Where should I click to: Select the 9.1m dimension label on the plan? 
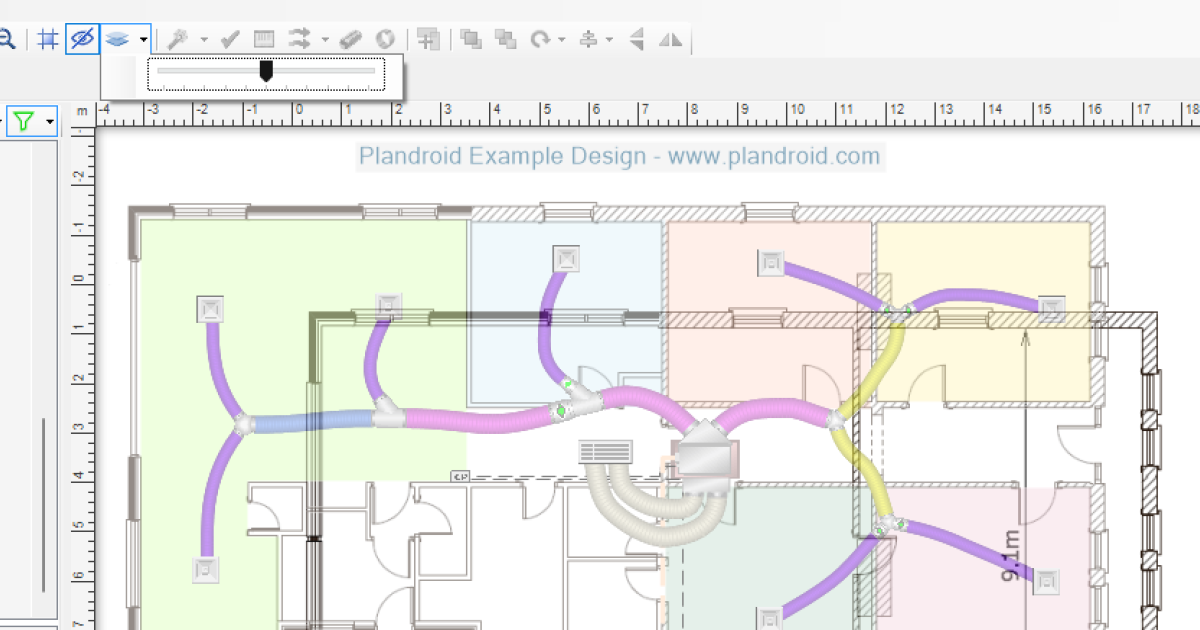(1009, 556)
